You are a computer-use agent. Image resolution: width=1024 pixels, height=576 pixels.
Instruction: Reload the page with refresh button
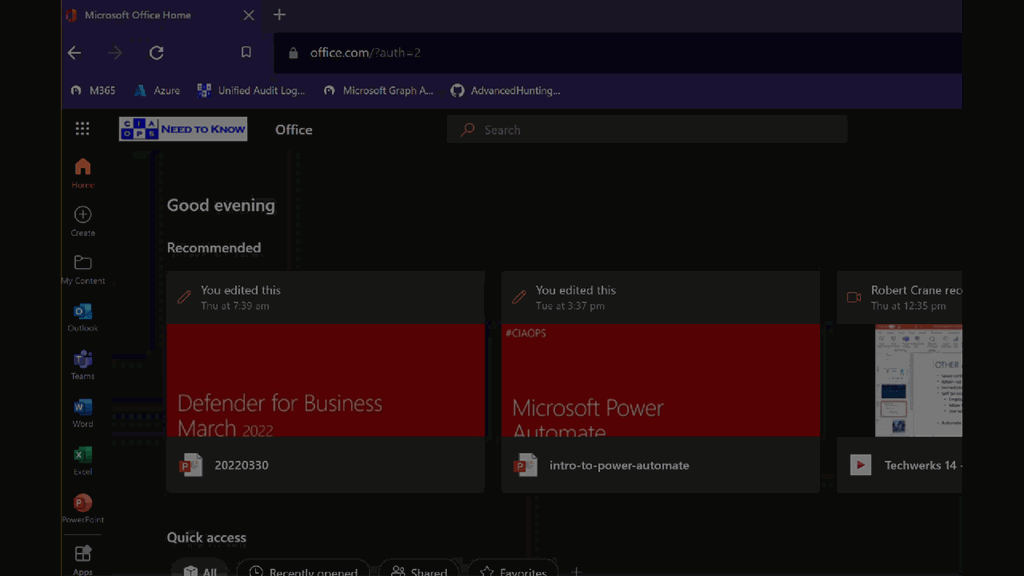tap(156, 53)
